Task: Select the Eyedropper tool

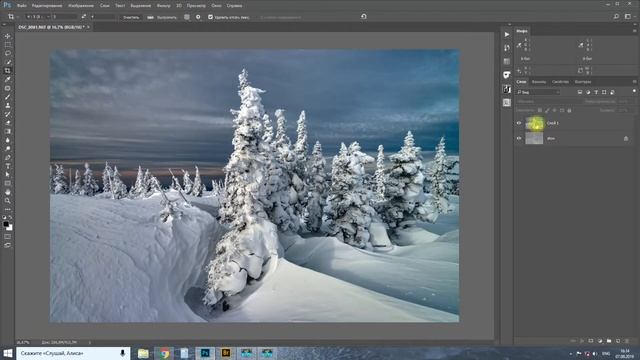Action: 8,79
